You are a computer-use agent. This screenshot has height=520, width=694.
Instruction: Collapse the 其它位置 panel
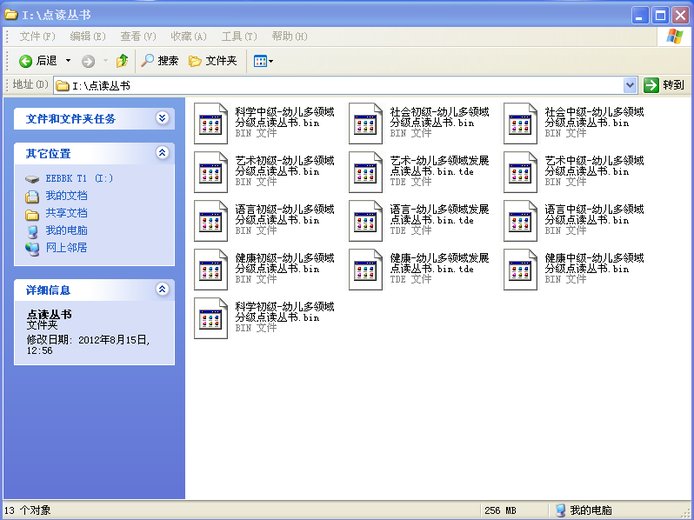click(163, 153)
